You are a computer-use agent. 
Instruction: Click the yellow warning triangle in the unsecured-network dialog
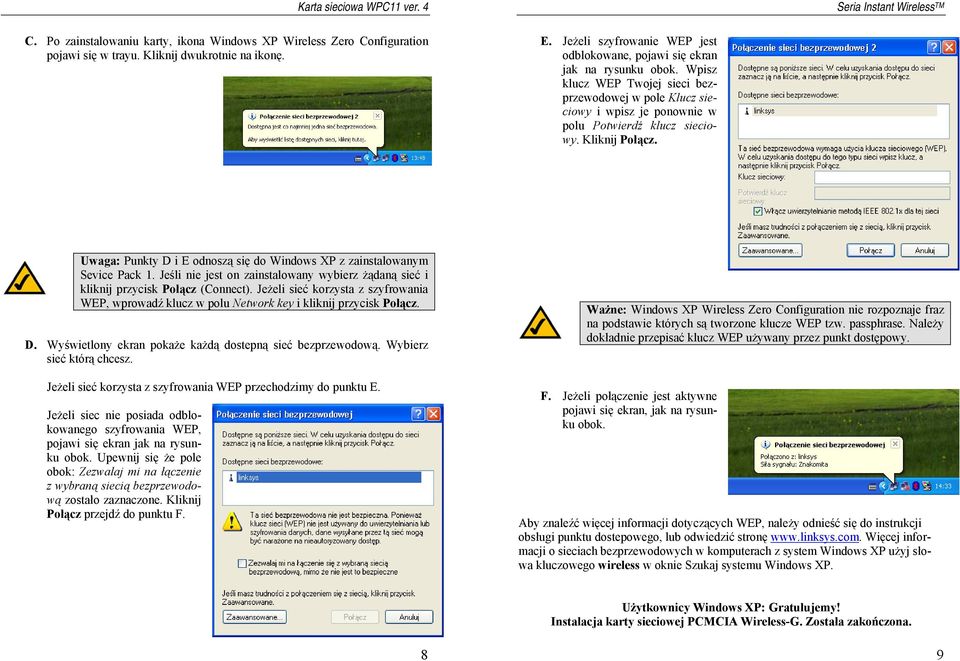tap(232, 521)
